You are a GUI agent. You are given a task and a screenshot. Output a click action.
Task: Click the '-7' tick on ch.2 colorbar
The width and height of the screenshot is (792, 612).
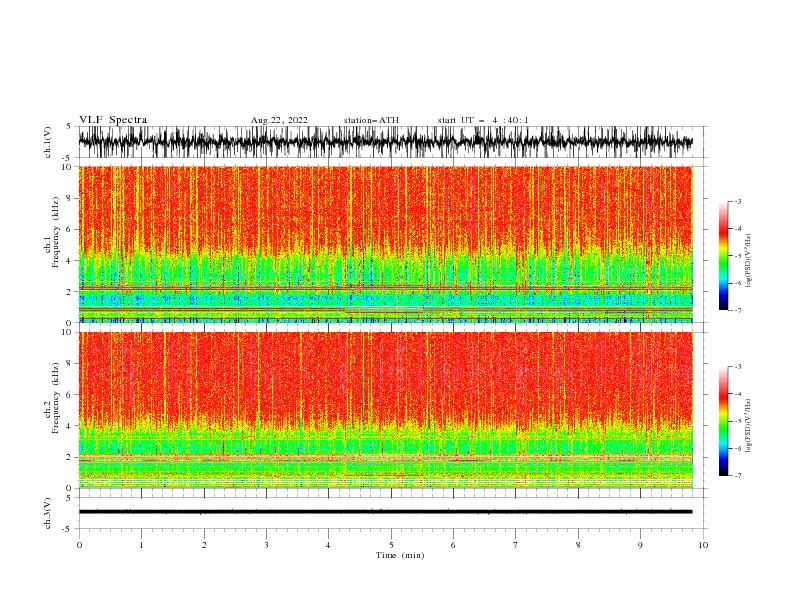point(738,476)
